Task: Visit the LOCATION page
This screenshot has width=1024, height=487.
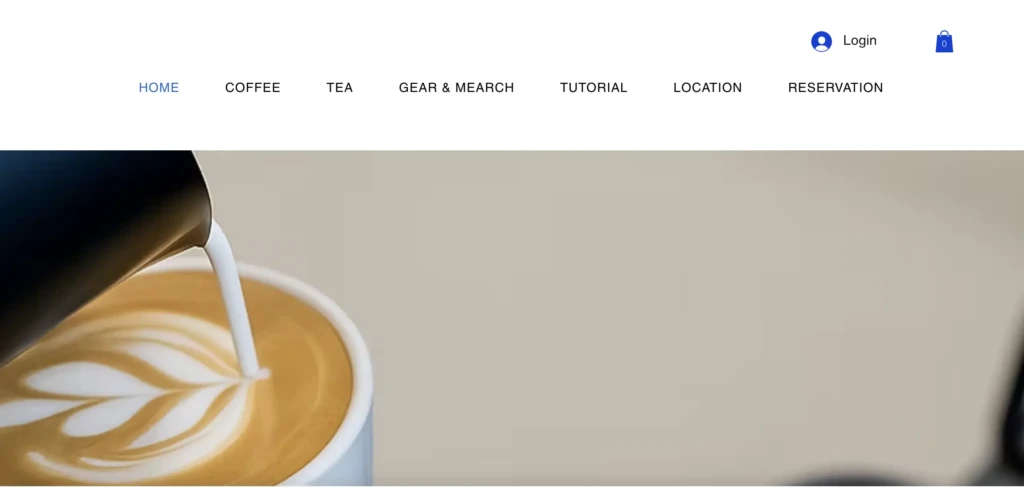Action: point(708,87)
